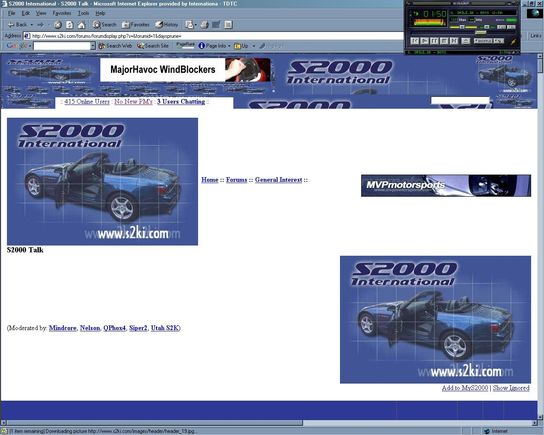544x435 pixels.
Task: Click the horizontal scrollbar thumb at bottom
Action: [155, 423]
